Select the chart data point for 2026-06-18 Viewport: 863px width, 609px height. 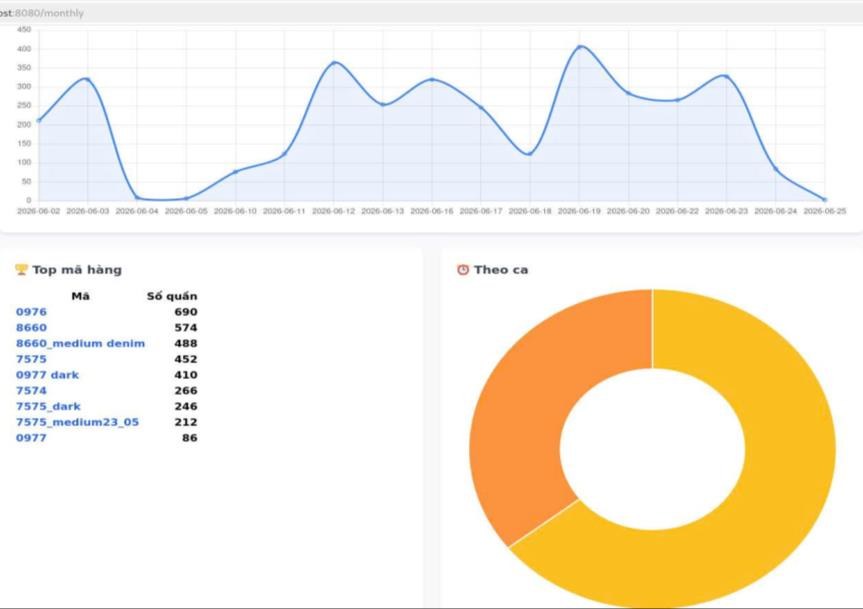coord(529,154)
